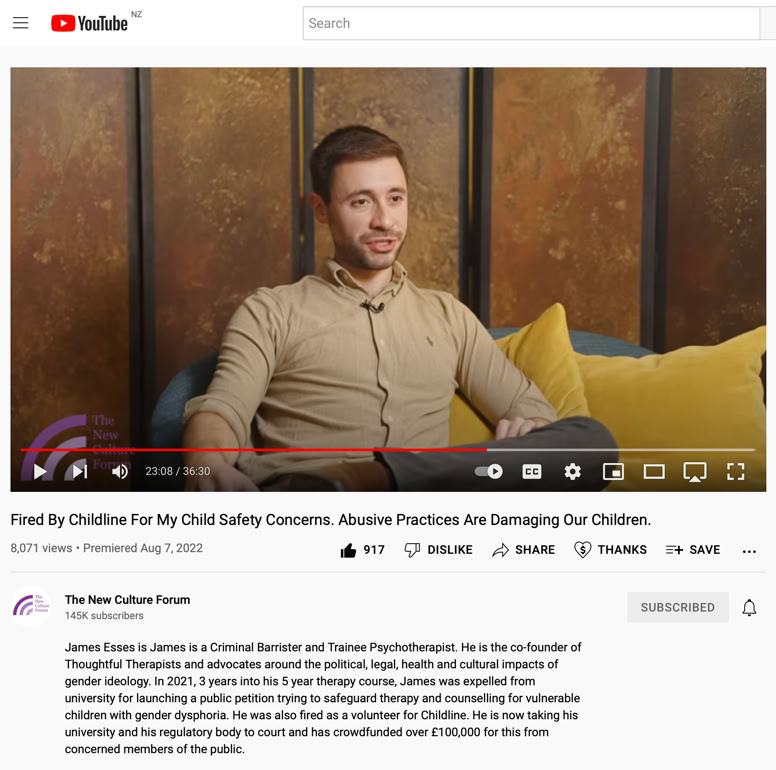Save the video to a playlist

coord(693,550)
